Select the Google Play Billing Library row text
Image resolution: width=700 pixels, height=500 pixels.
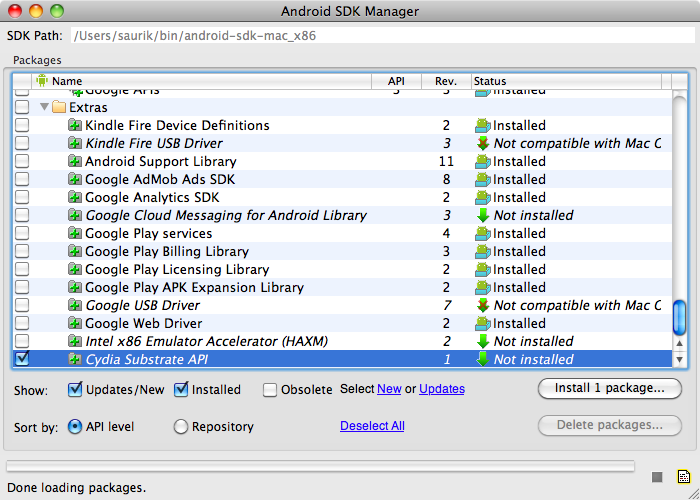point(167,251)
